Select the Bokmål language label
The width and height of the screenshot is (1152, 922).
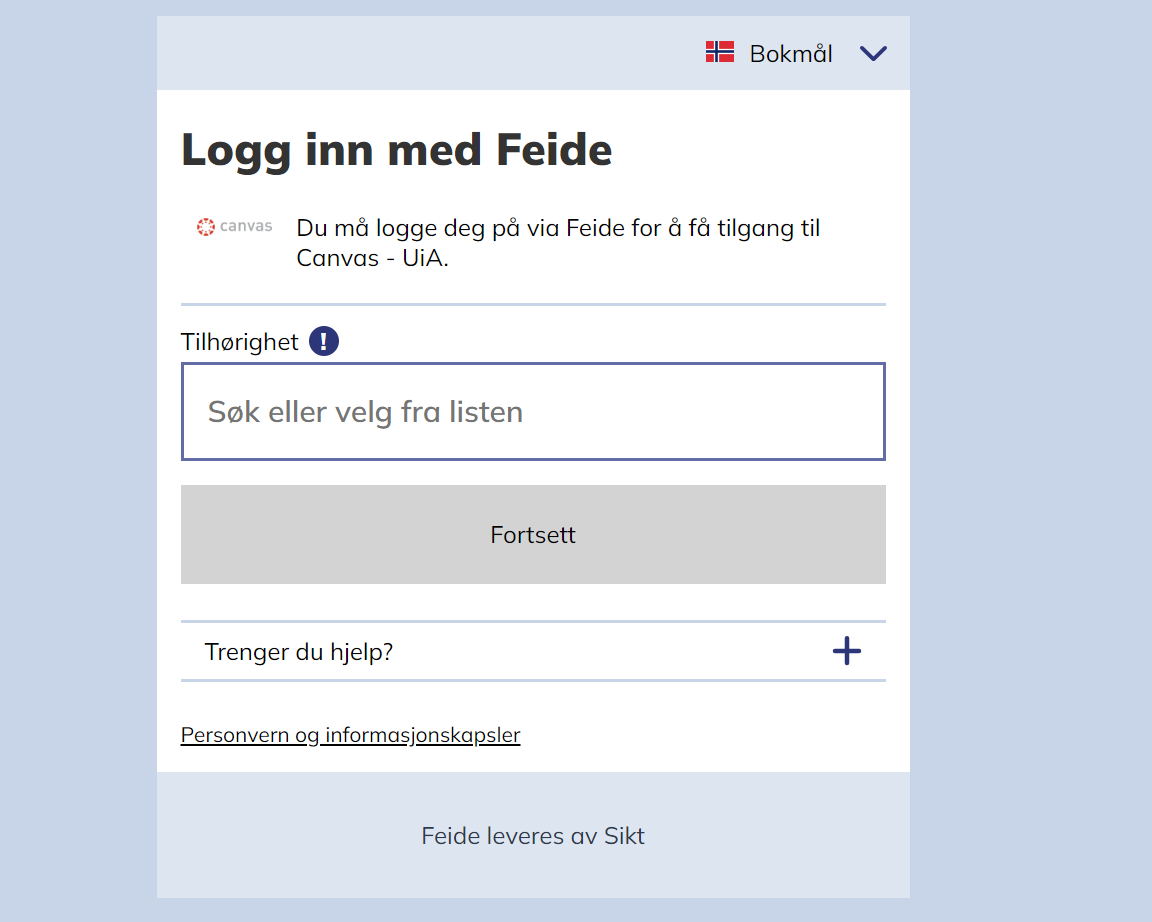coord(791,54)
